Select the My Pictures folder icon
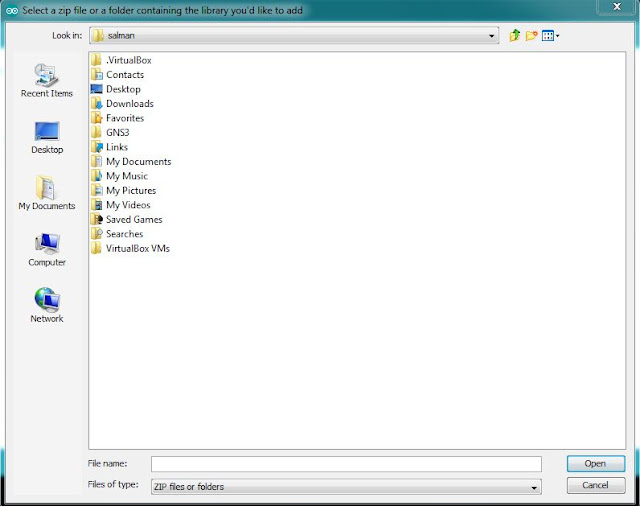This screenshot has width=640, height=506. [97, 190]
